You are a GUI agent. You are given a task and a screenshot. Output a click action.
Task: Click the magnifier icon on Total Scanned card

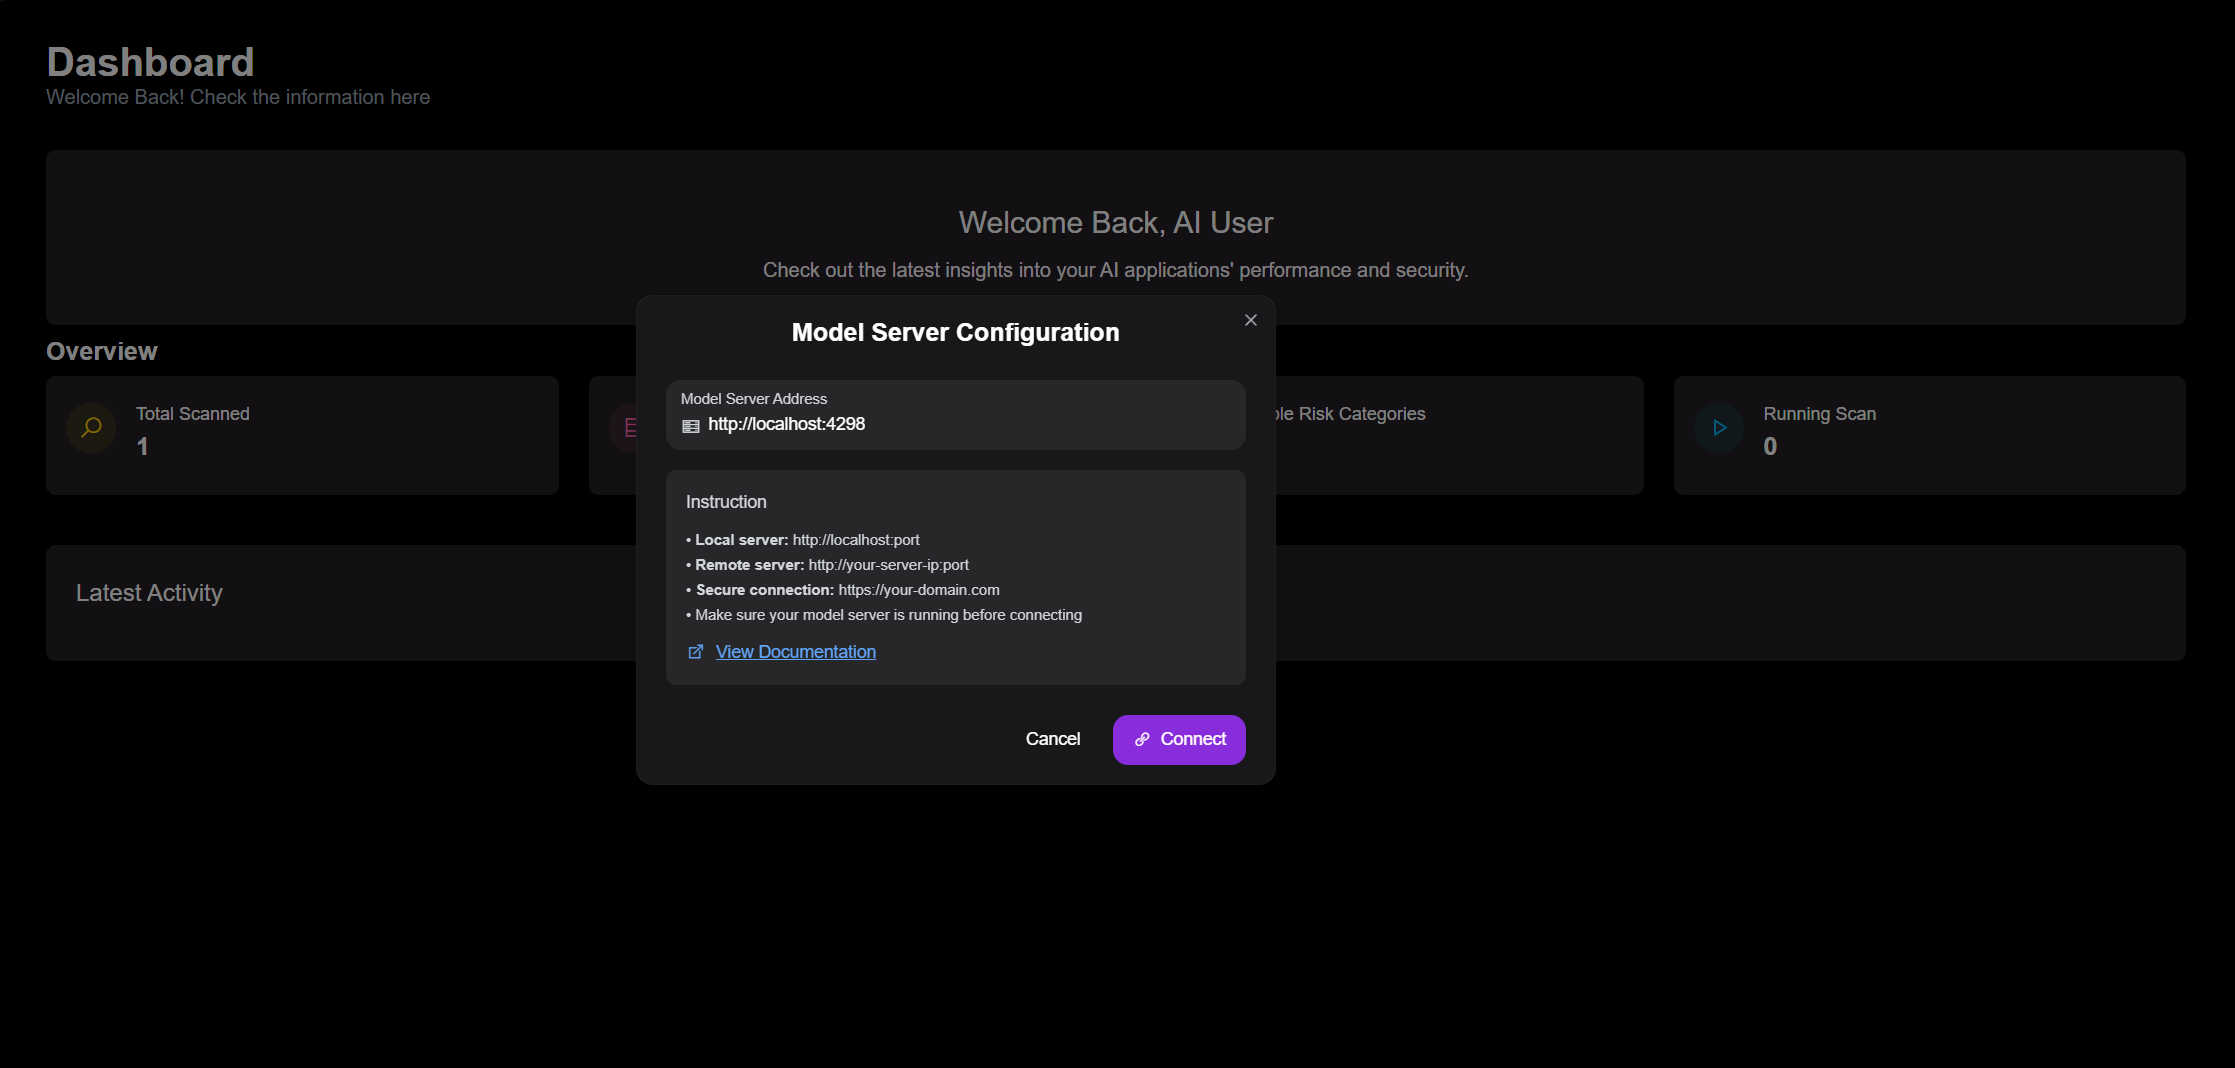click(x=91, y=427)
